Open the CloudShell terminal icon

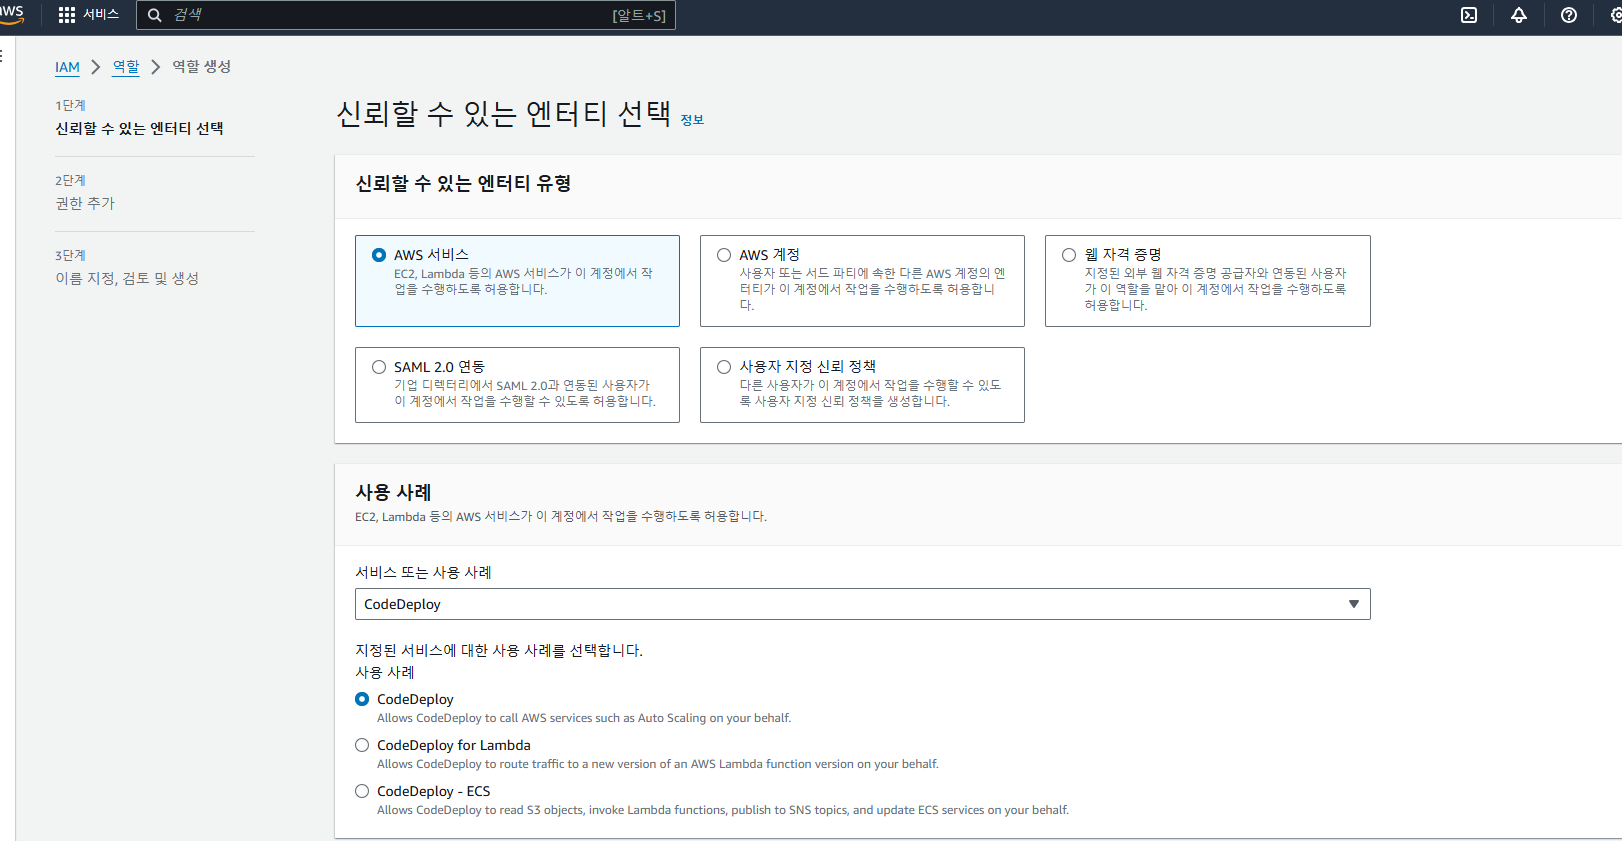1469,15
